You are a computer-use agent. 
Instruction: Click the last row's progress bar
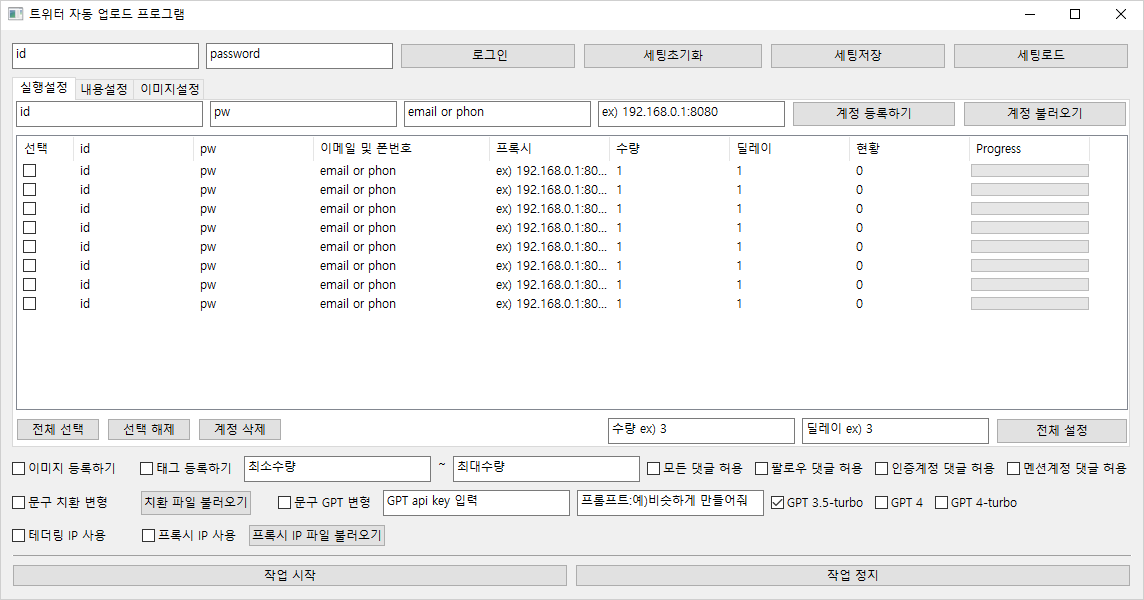coord(1029,304)
